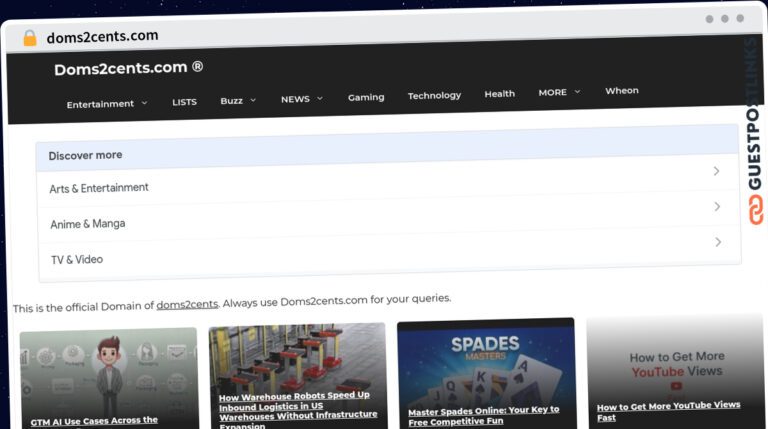
Task: Click the orange padlock icon
Action: 30,38
